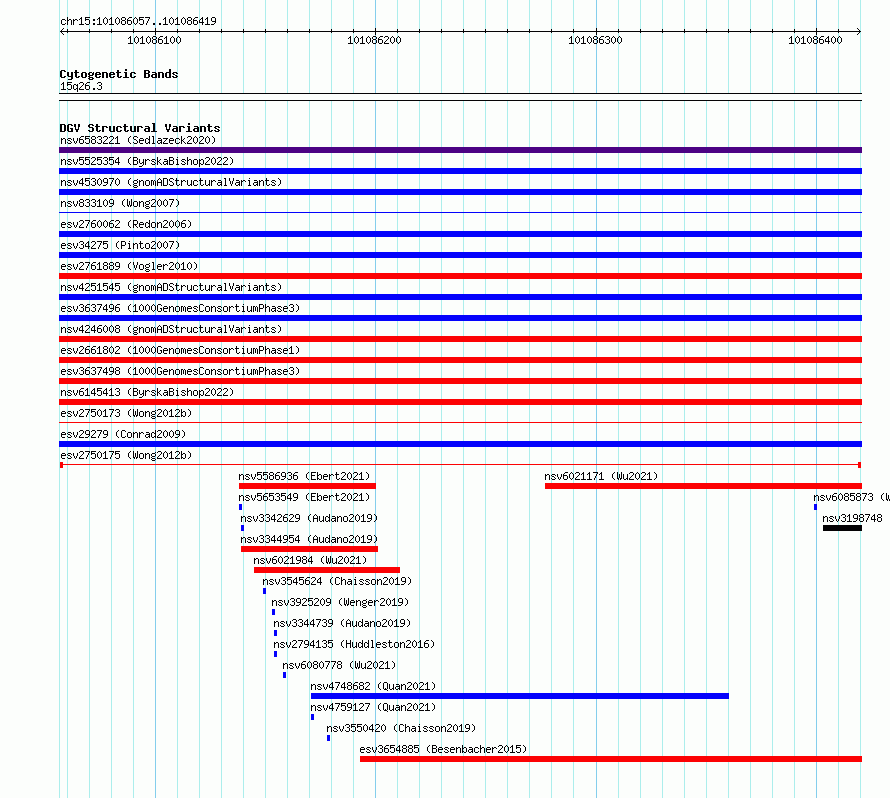
Task: Click the nsv6583221 (Sedlazeck2020) variant label
Action: coord(138,140)
